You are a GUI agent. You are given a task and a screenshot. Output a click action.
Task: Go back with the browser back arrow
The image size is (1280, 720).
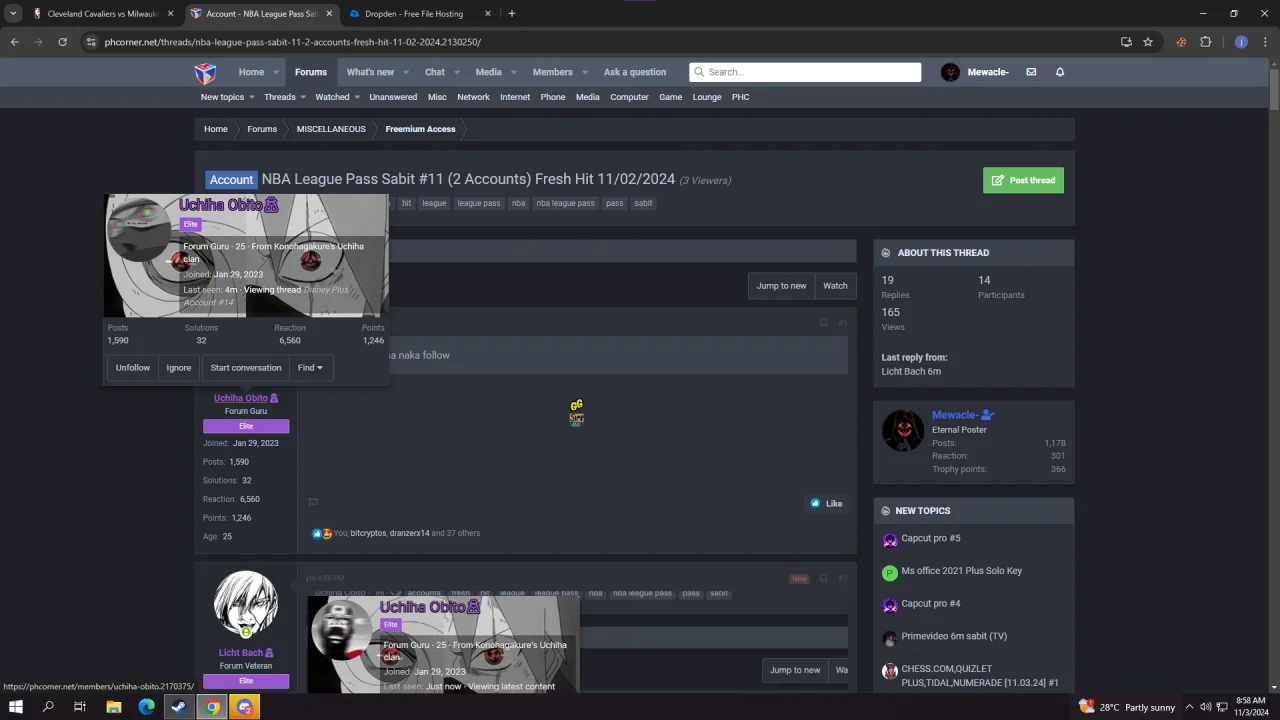pyautogui.click(x=14, y=42)
